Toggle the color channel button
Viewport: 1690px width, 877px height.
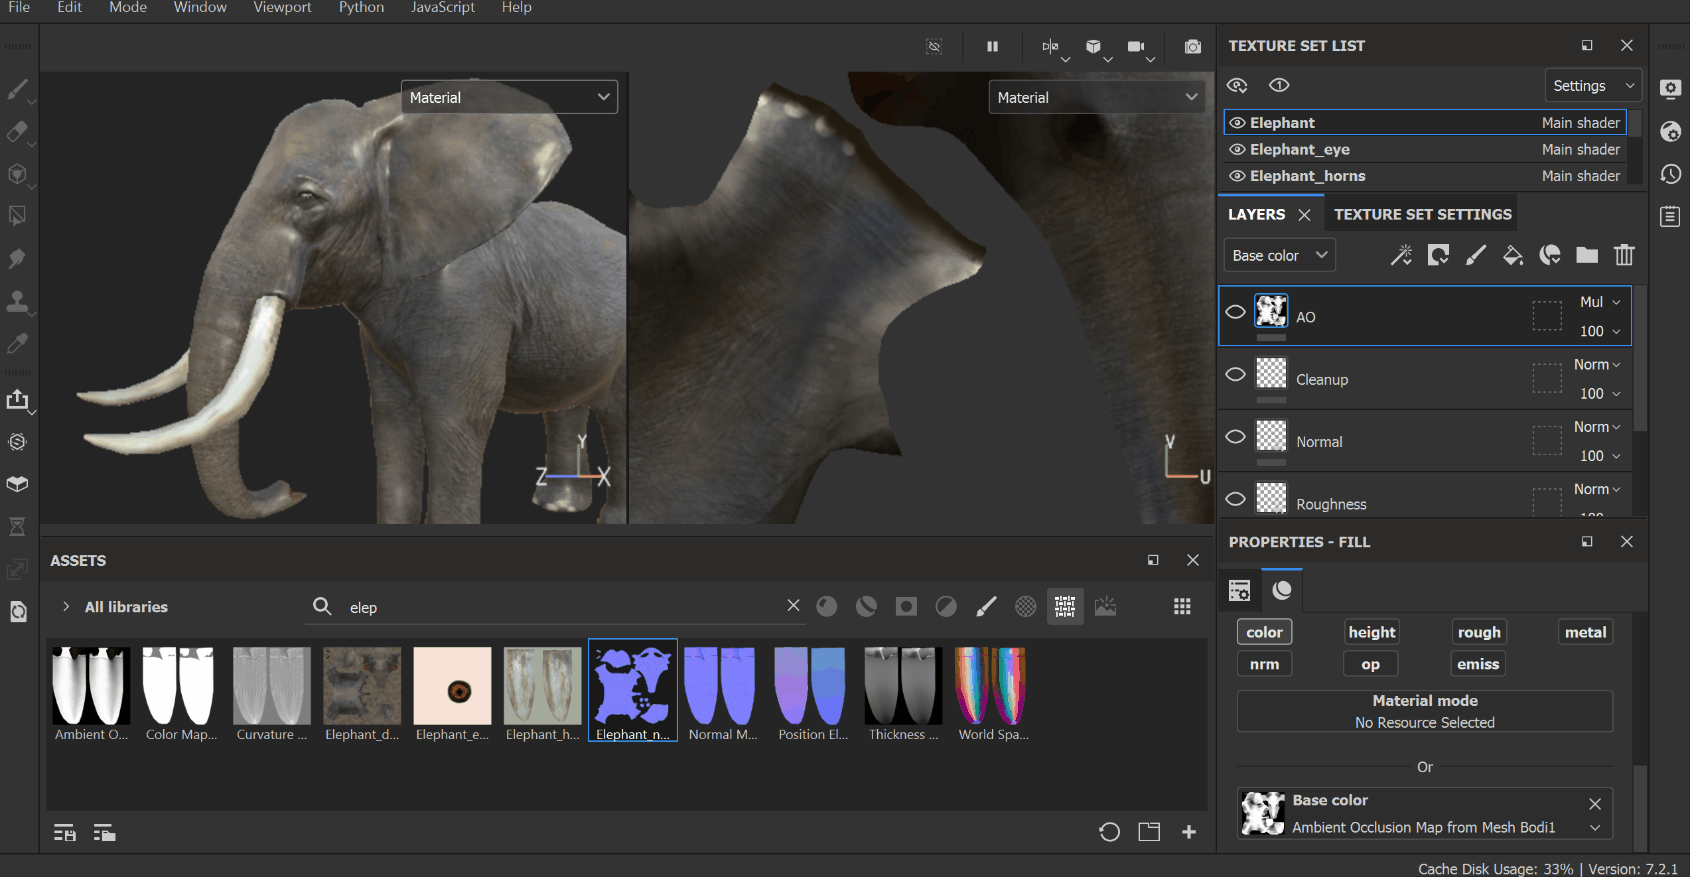coord(1265,632)
